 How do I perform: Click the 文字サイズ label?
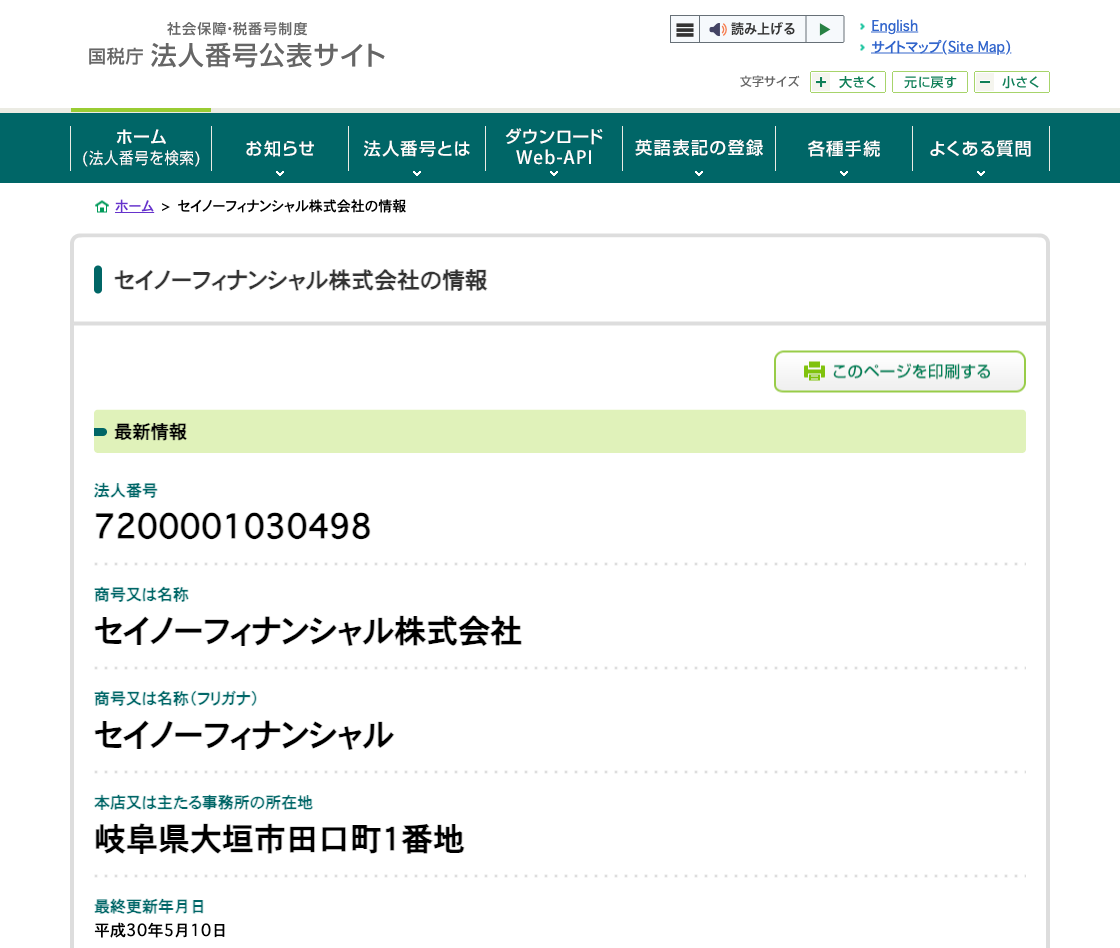point(769,82)
